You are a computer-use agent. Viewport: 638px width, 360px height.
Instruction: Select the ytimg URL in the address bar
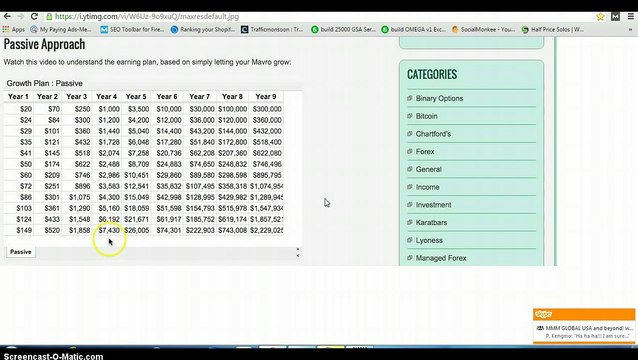(x=146, y=17)
